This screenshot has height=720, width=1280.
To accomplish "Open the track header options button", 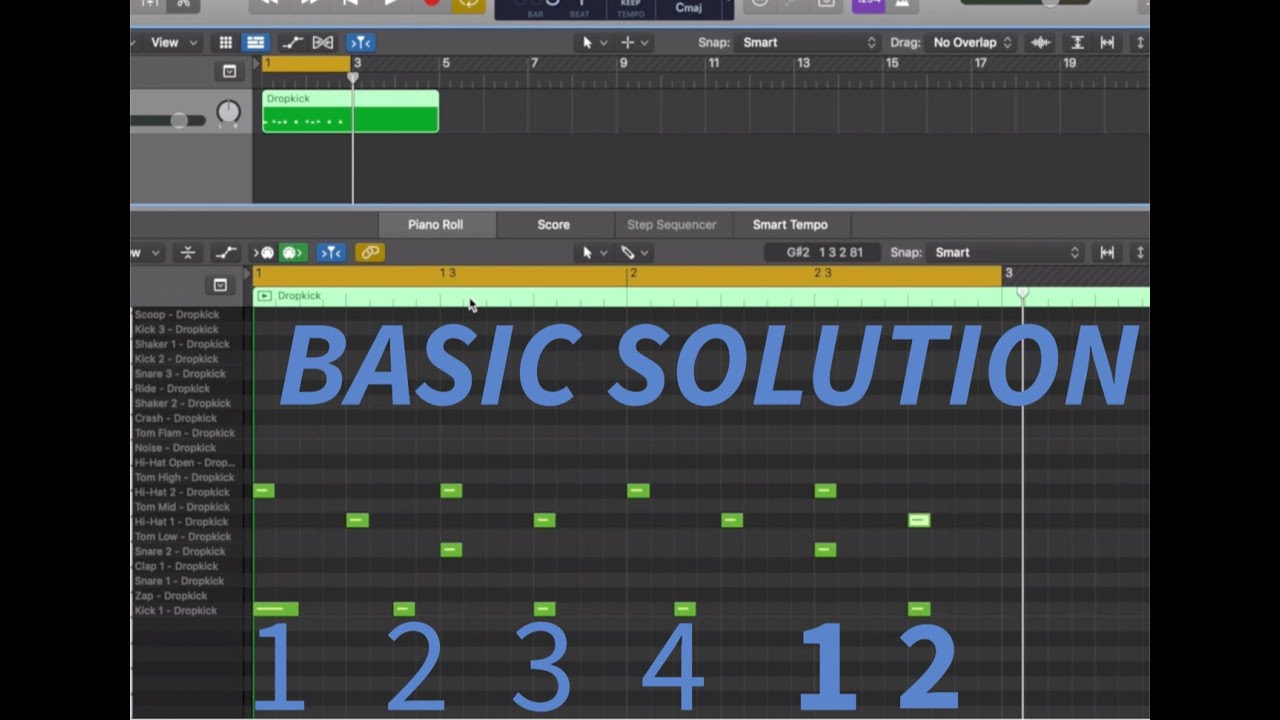I will (x=229, y=72).
